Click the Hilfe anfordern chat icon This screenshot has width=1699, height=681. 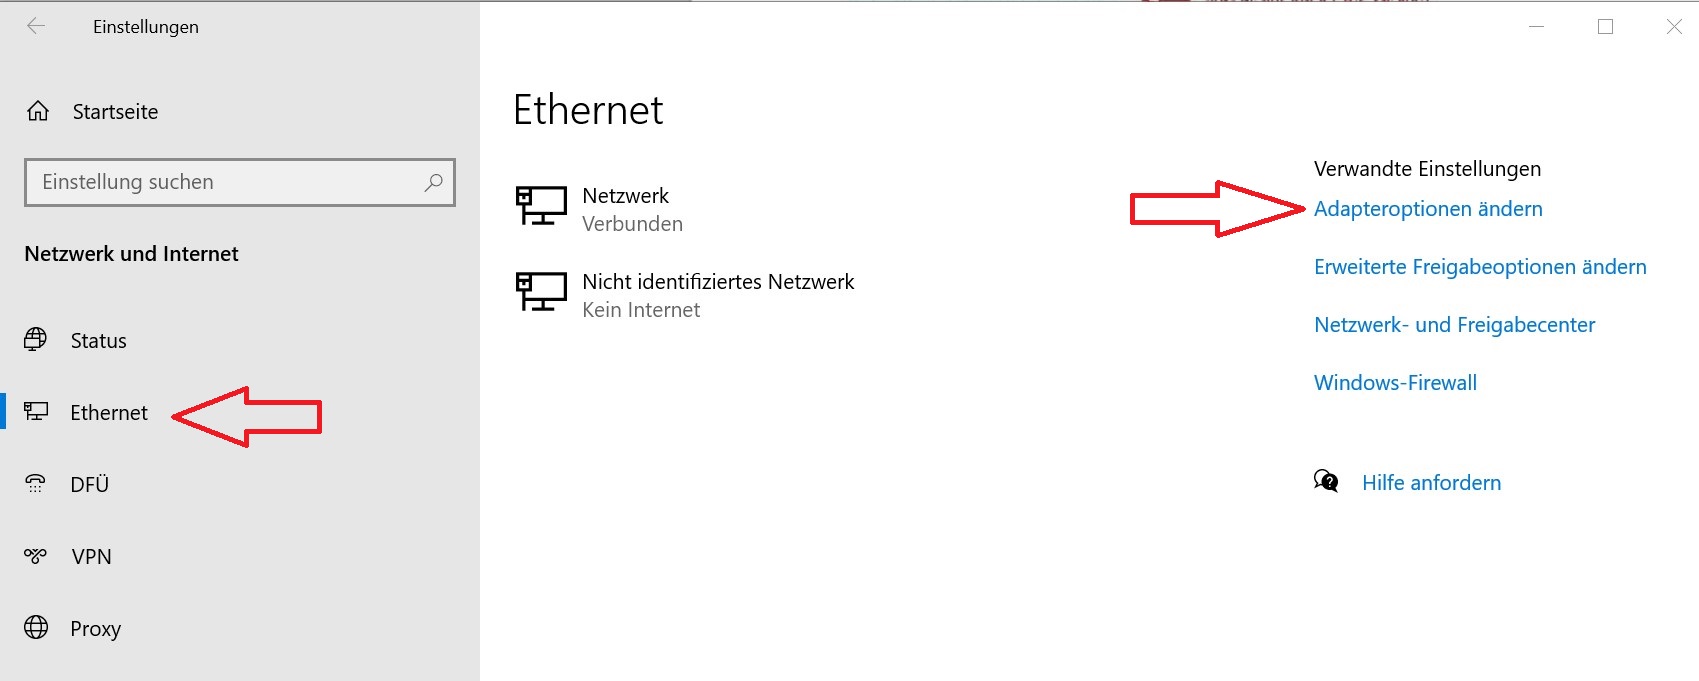pyautogui.click(x=1326, y=482)
